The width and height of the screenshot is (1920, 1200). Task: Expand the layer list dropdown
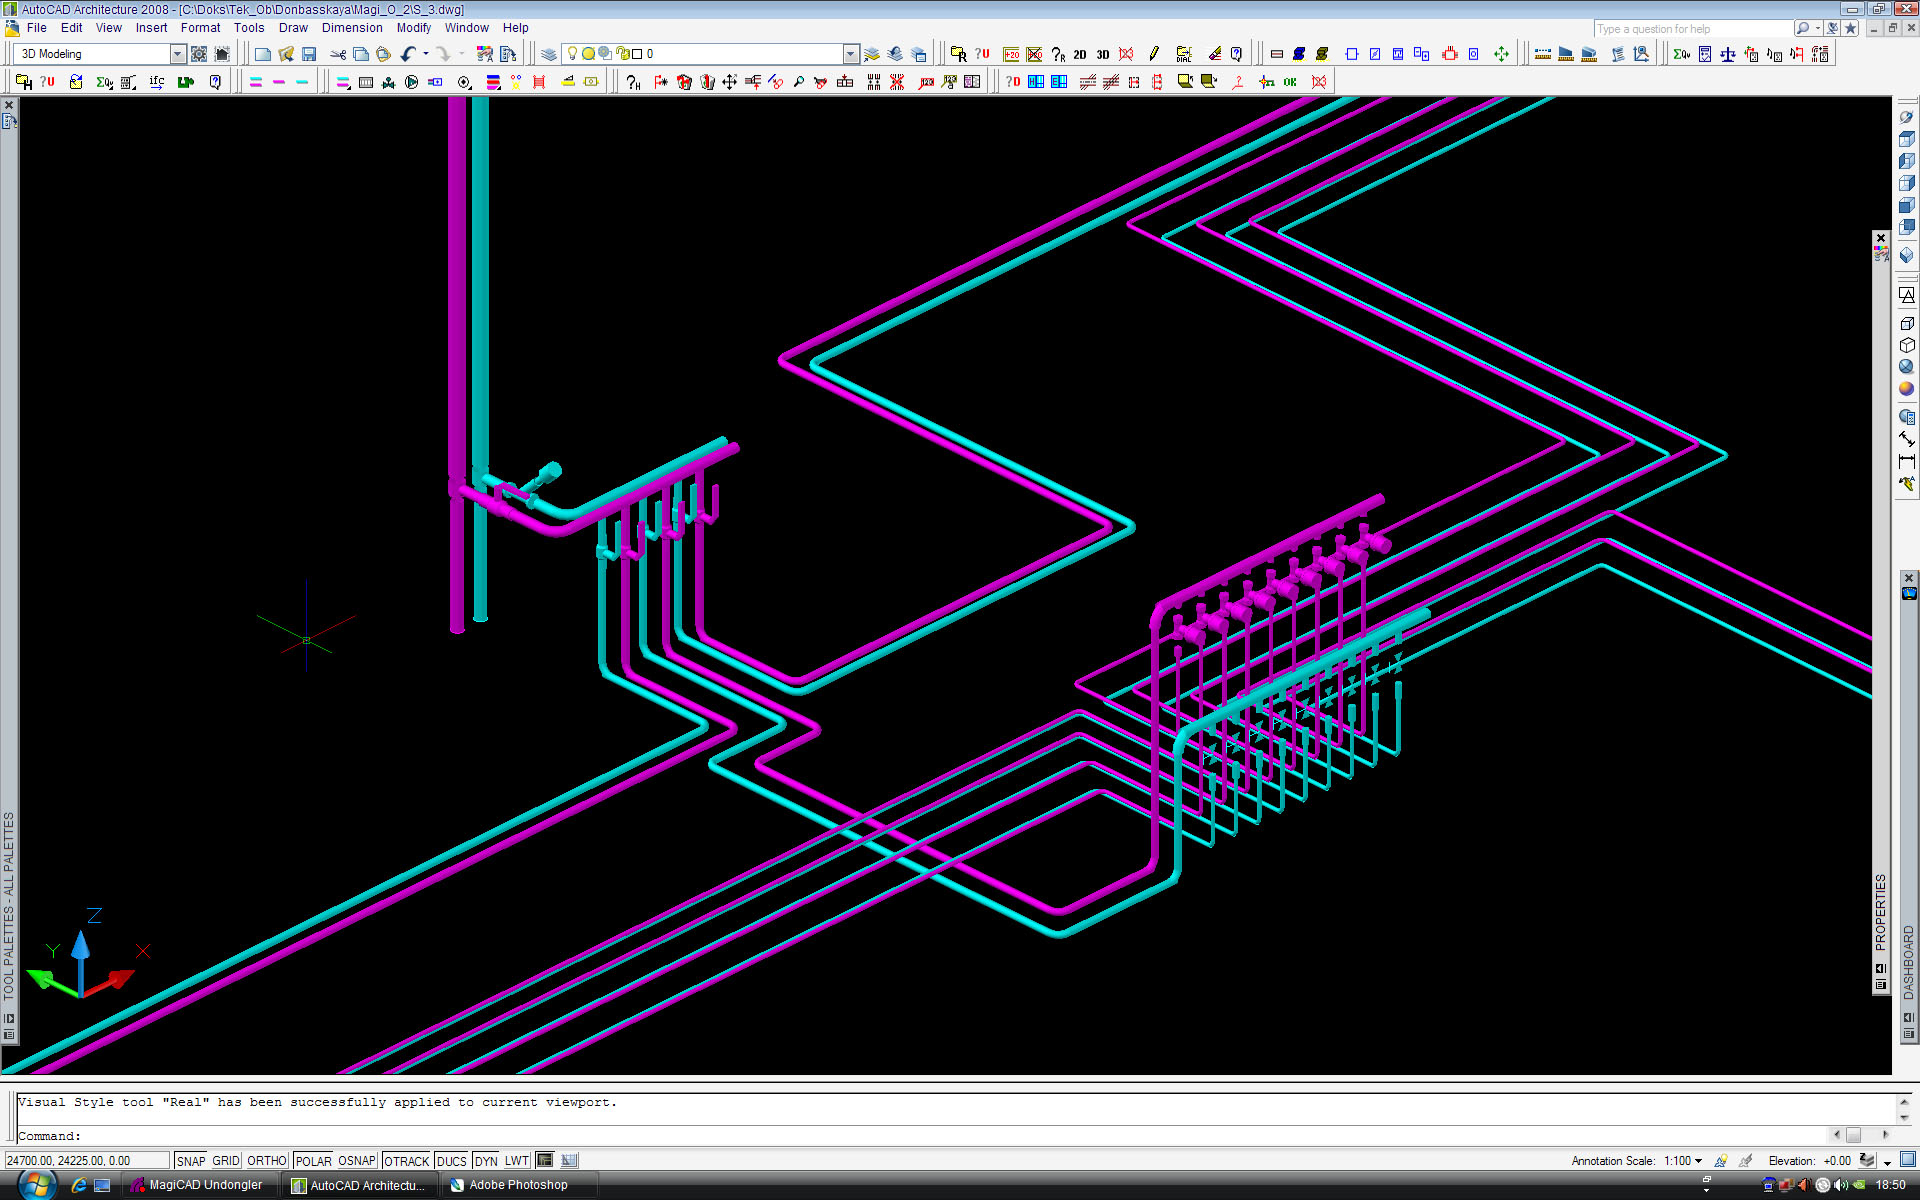pos(850,54)
